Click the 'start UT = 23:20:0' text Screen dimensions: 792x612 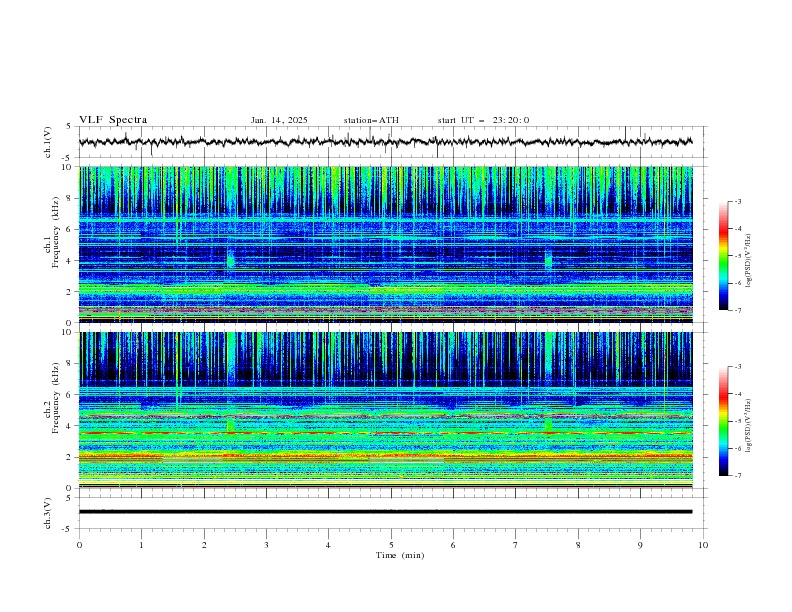click(483, 120)
